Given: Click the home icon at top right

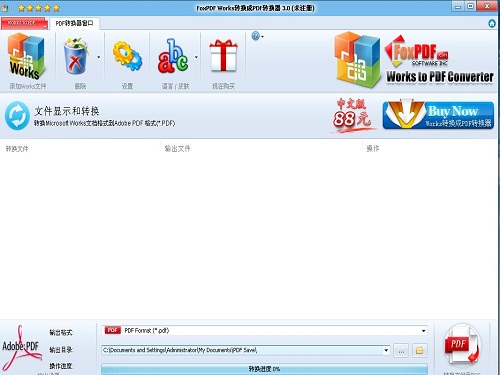Looking at the screenshot, I should point(492,23).
